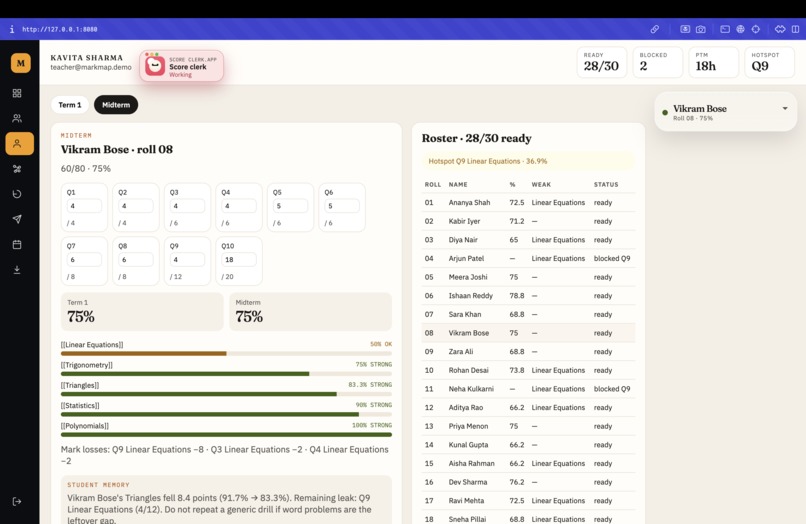Image resolution: width=806 pixels, height=524 pixels.
Task: Edit the Q2 score input field
Action: click(x=136, y=206)
